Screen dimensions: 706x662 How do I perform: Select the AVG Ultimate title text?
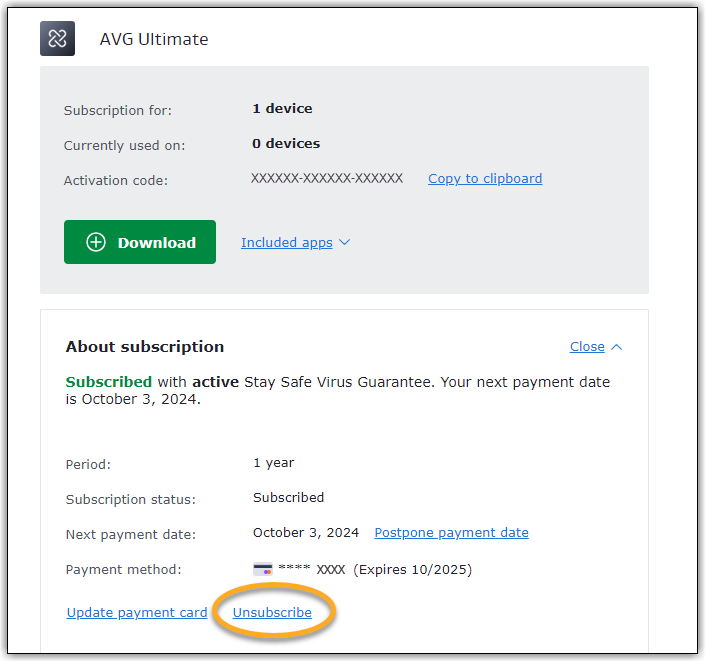[154, 39]
